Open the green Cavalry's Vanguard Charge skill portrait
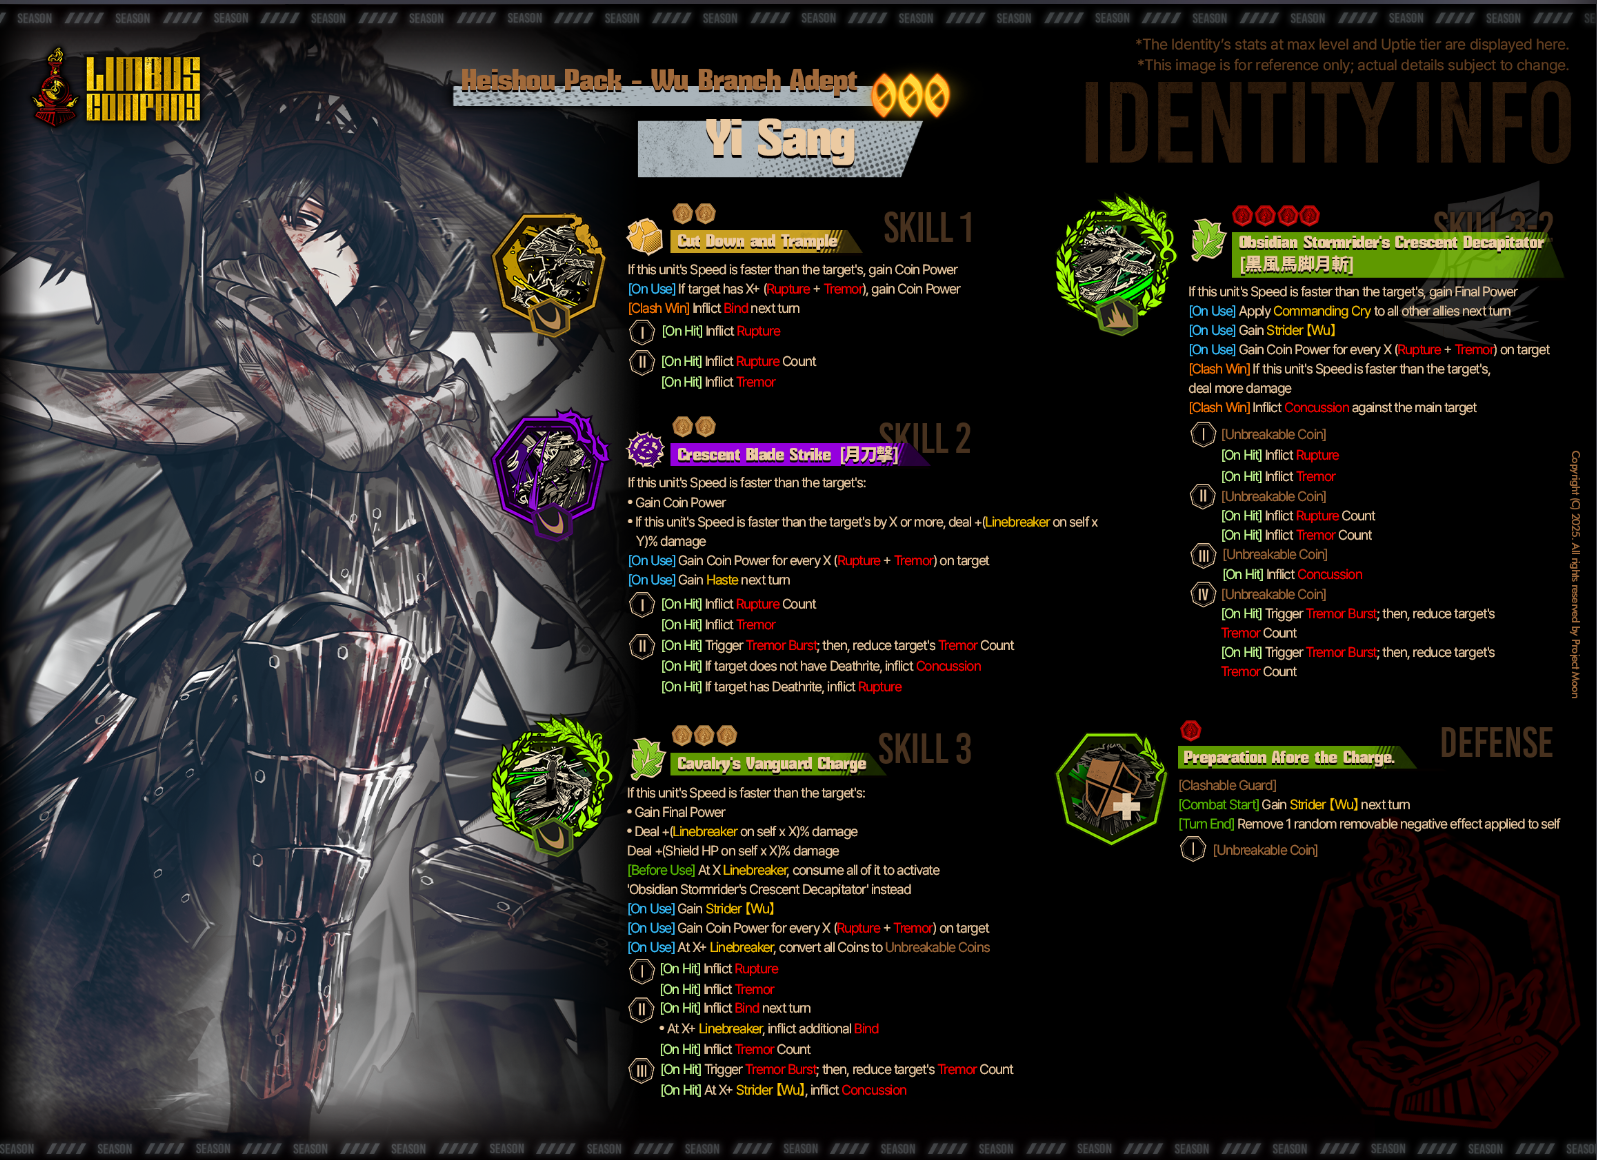Image resolution: width=1597 pixels, height=1160 pixels. click(551, 787)
